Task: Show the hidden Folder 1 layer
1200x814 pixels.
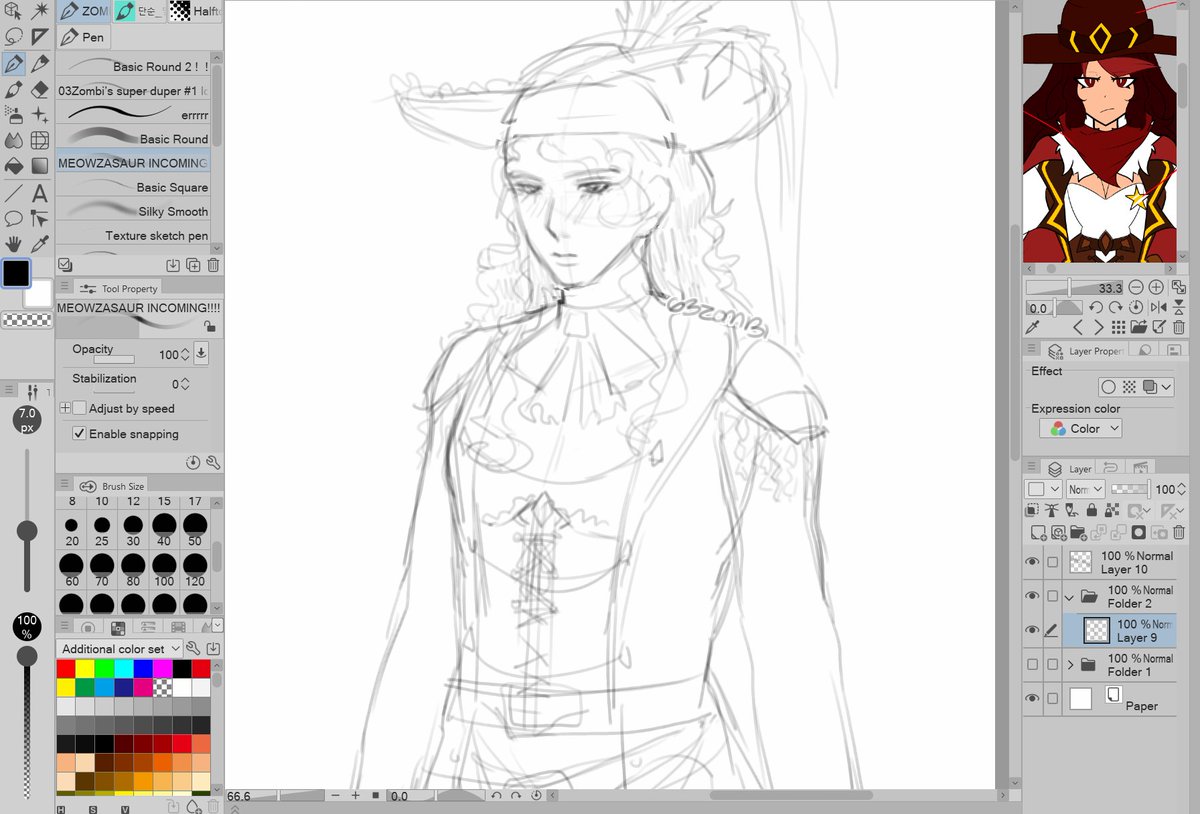Action: [1032, 664]
